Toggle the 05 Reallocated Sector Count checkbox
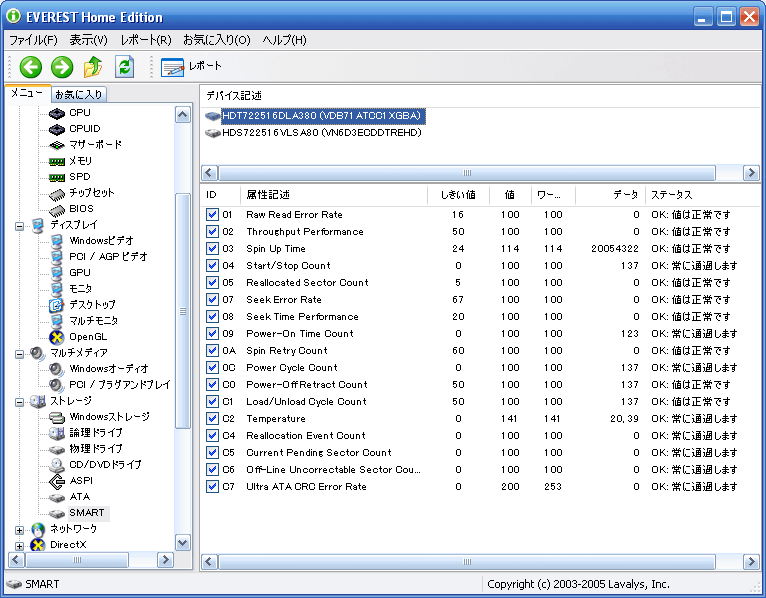 click(213, 282)
